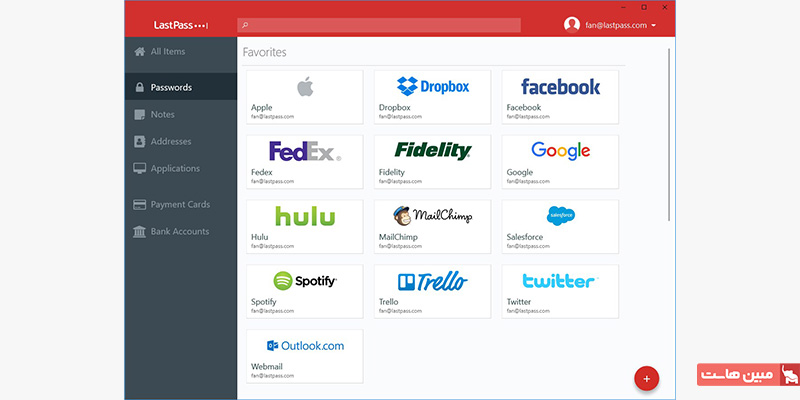Screen dimensions: 800x400
Task: Click the bank building icon beside Bank Accounts
Action: (x=139, y=232)
